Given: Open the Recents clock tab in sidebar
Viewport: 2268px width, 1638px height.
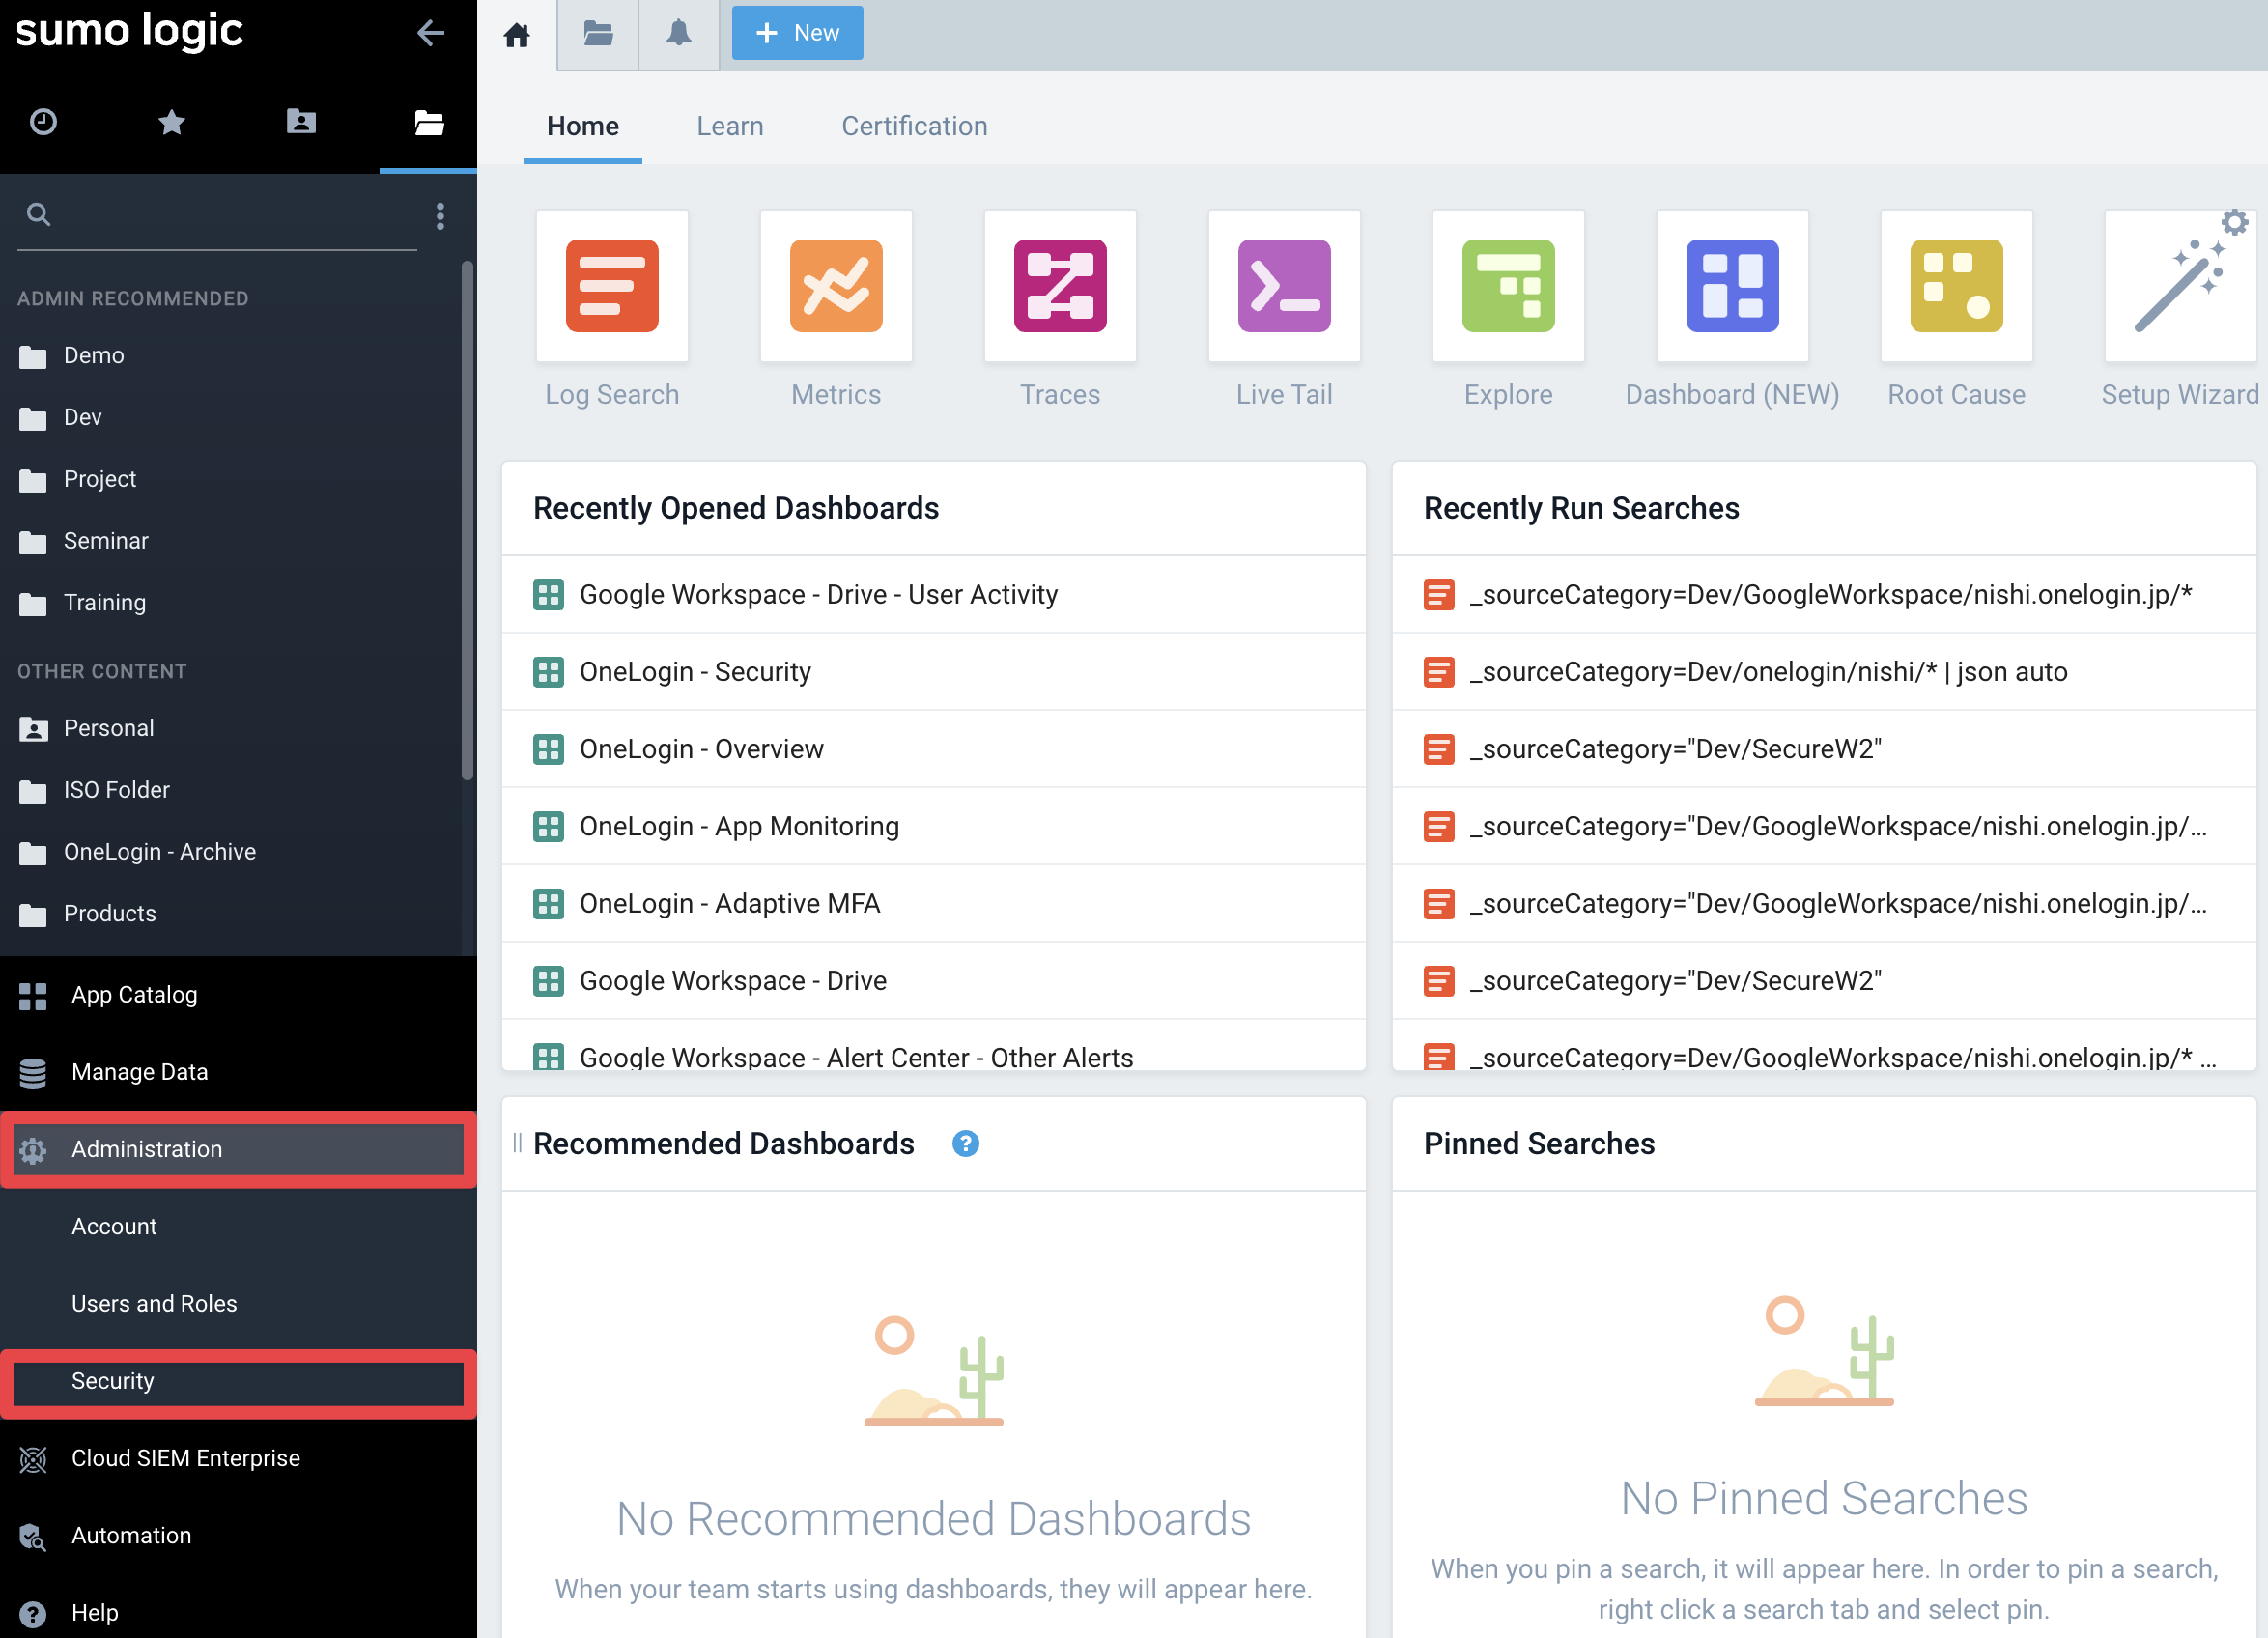Looking at the screenshot, I should click(x=43, y=122).
